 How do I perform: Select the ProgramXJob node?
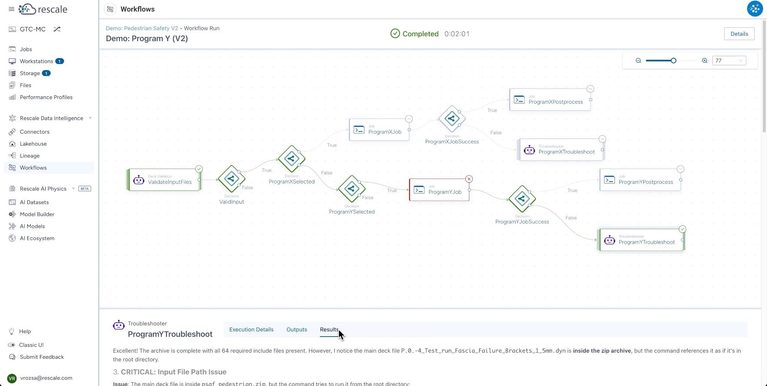pos(379,130)
